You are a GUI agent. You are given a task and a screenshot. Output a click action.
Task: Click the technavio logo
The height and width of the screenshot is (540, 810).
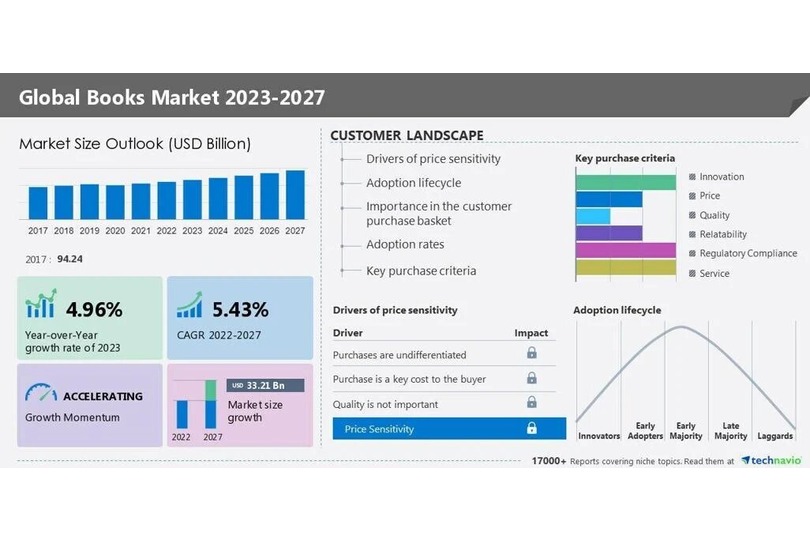[x=771, y=460]
